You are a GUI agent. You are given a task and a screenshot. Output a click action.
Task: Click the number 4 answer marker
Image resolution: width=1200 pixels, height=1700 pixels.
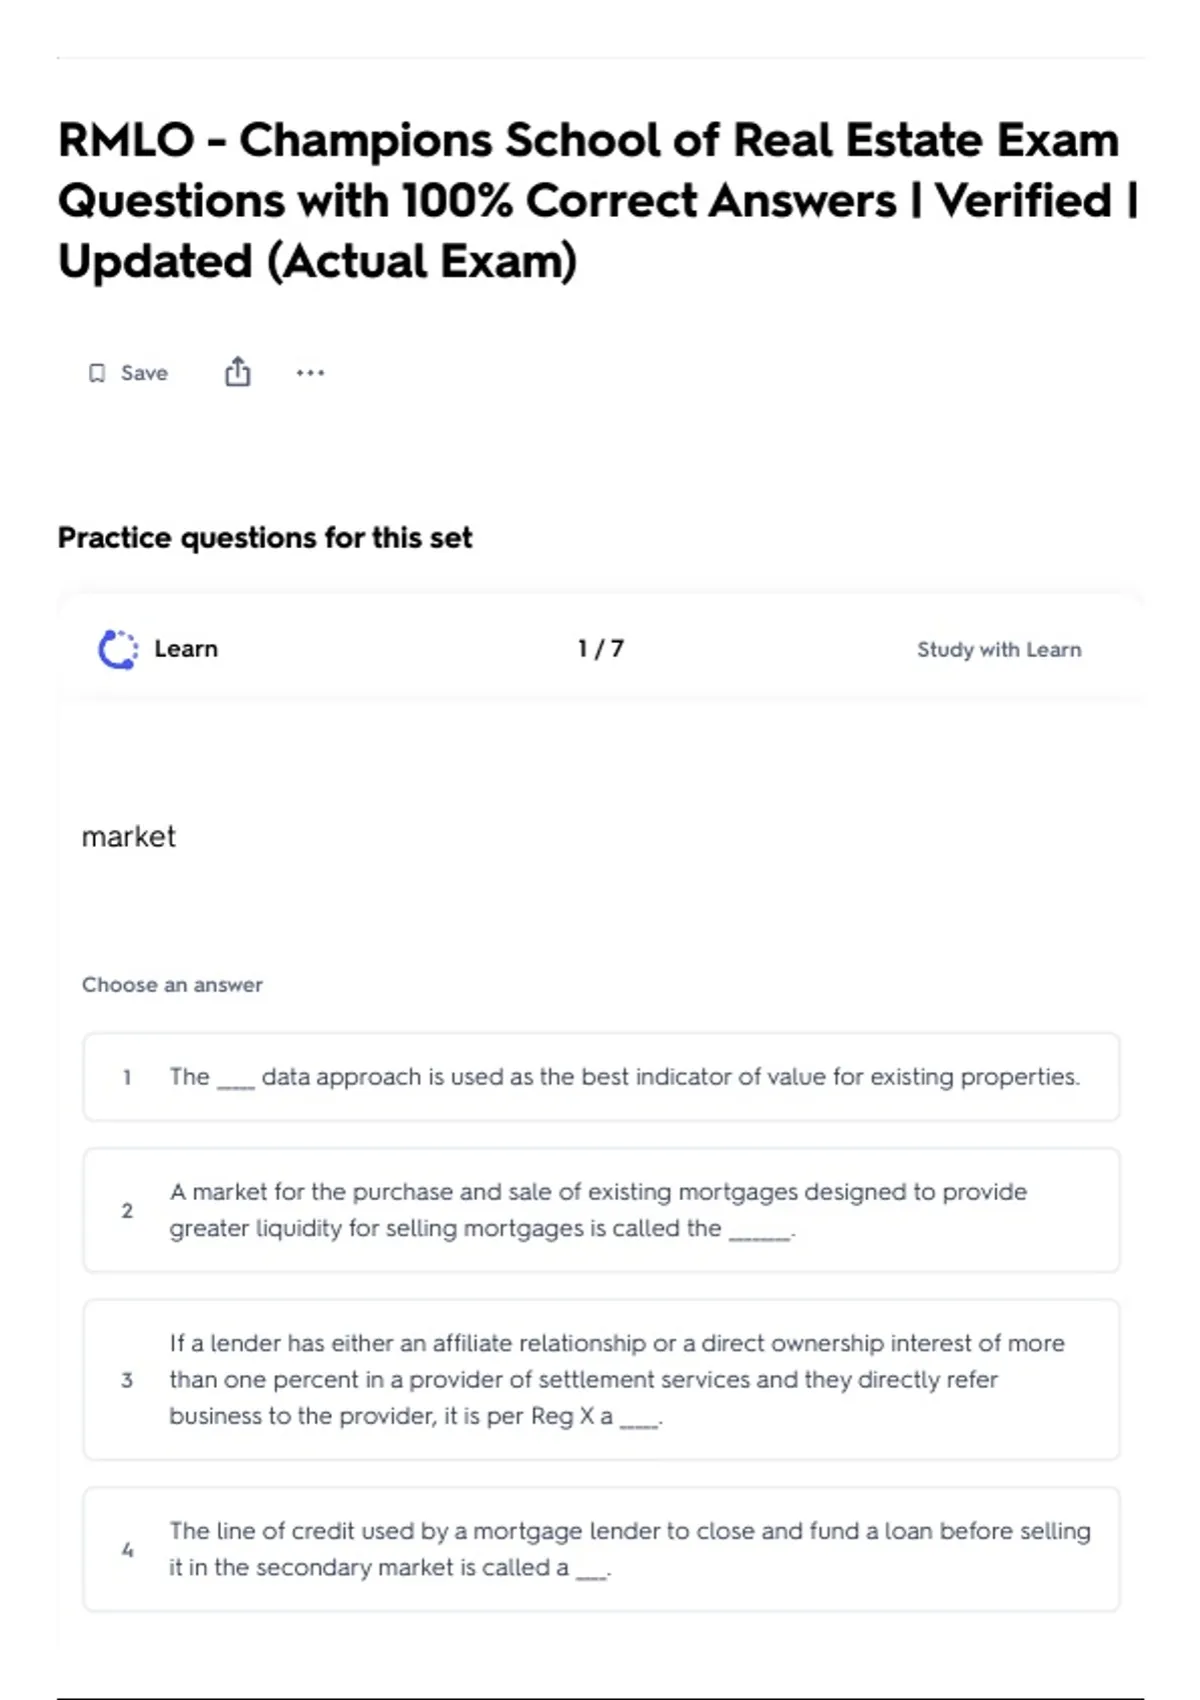[127, 1549]
